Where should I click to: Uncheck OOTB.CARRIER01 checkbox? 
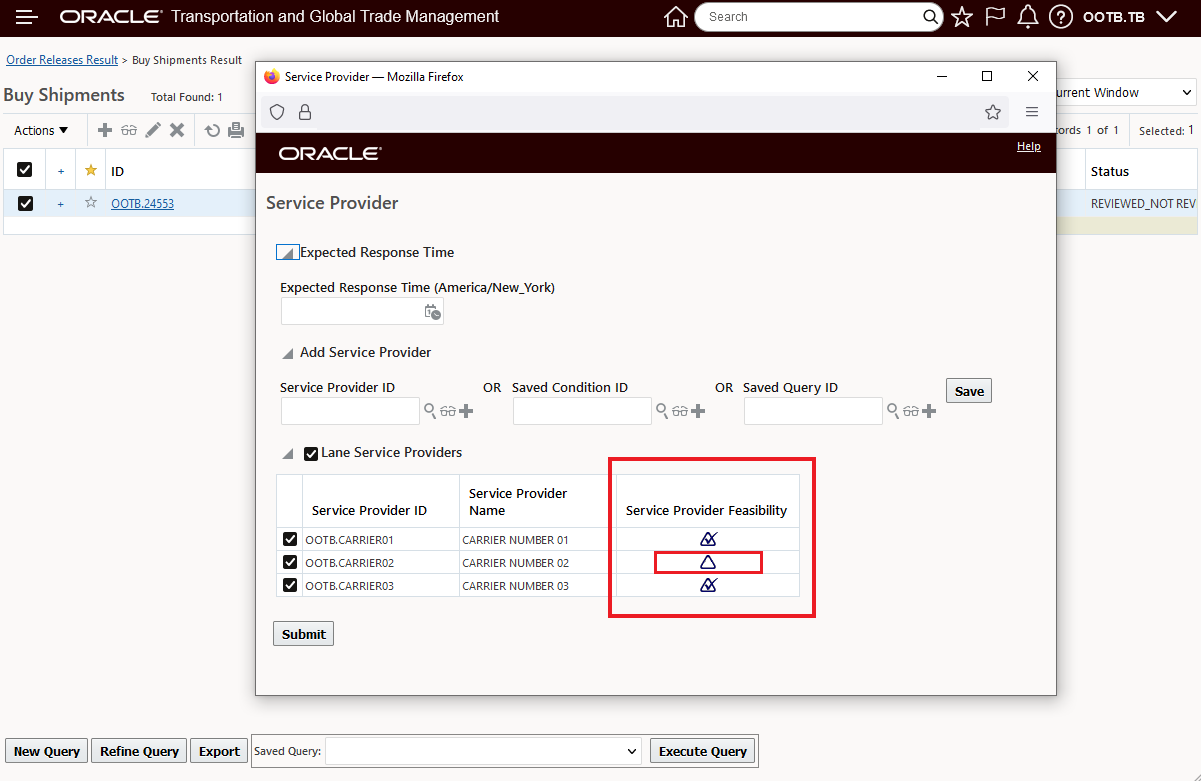pos(290,539)
